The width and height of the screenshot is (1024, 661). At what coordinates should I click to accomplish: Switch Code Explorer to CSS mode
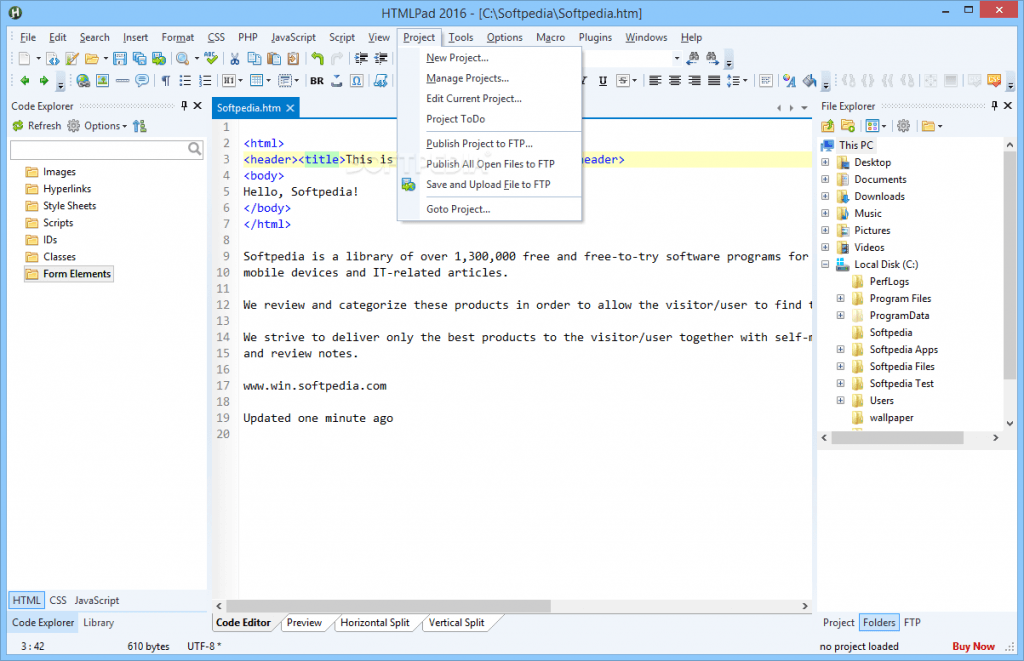point(58,600)
